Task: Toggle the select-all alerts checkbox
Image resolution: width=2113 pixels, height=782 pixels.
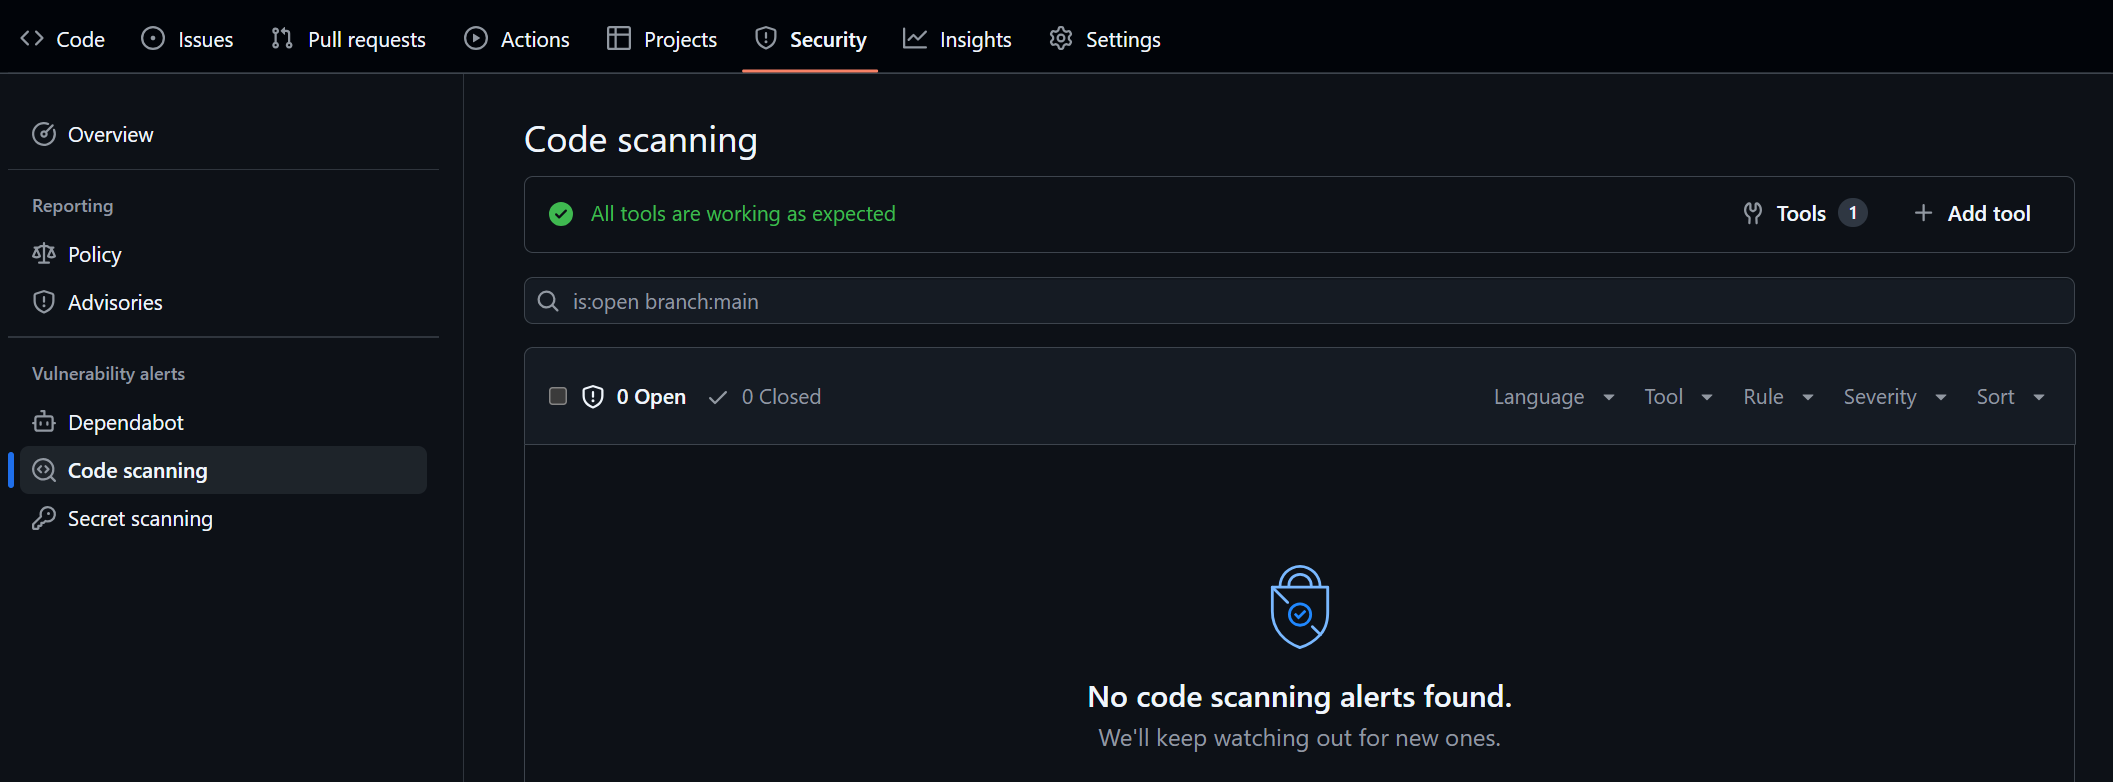Action: click(558, 396)
